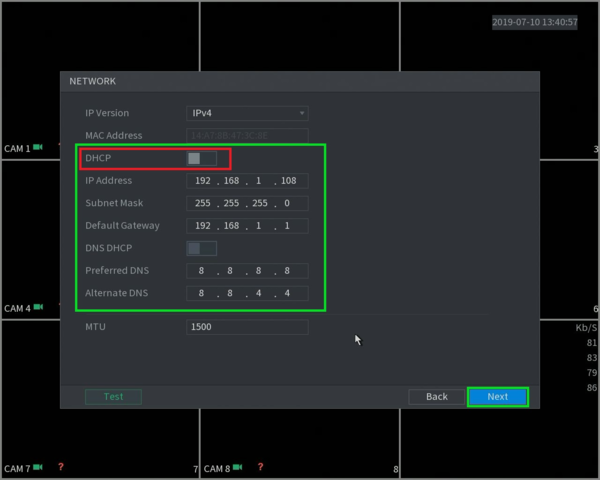Click the Test button
The image size is (600, 480).
[x=113, y=397]
